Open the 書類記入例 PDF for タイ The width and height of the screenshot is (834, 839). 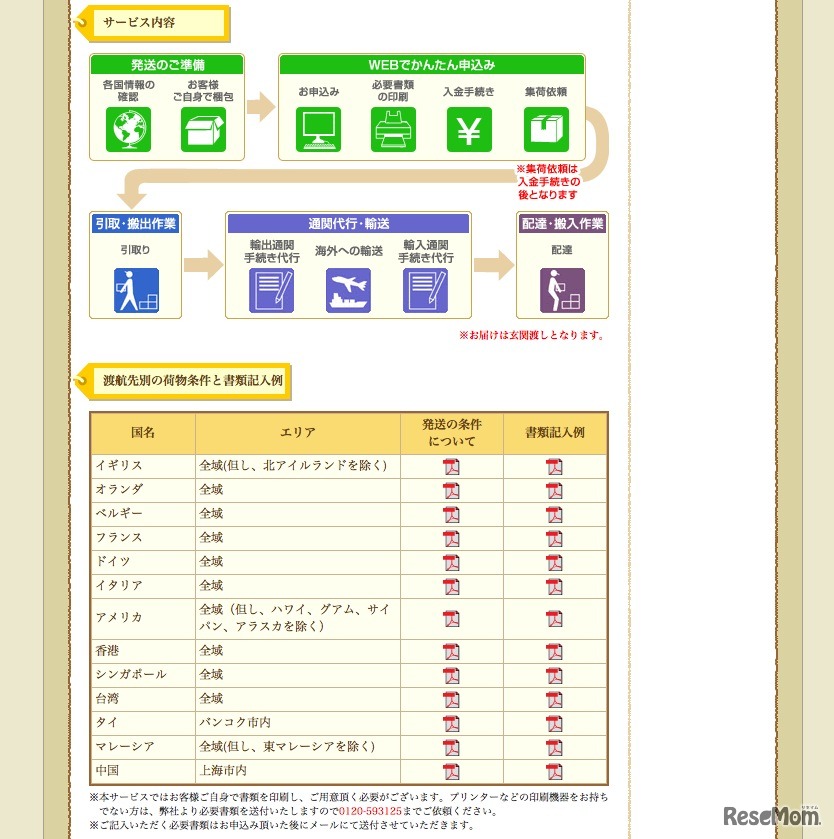[554, 724]
